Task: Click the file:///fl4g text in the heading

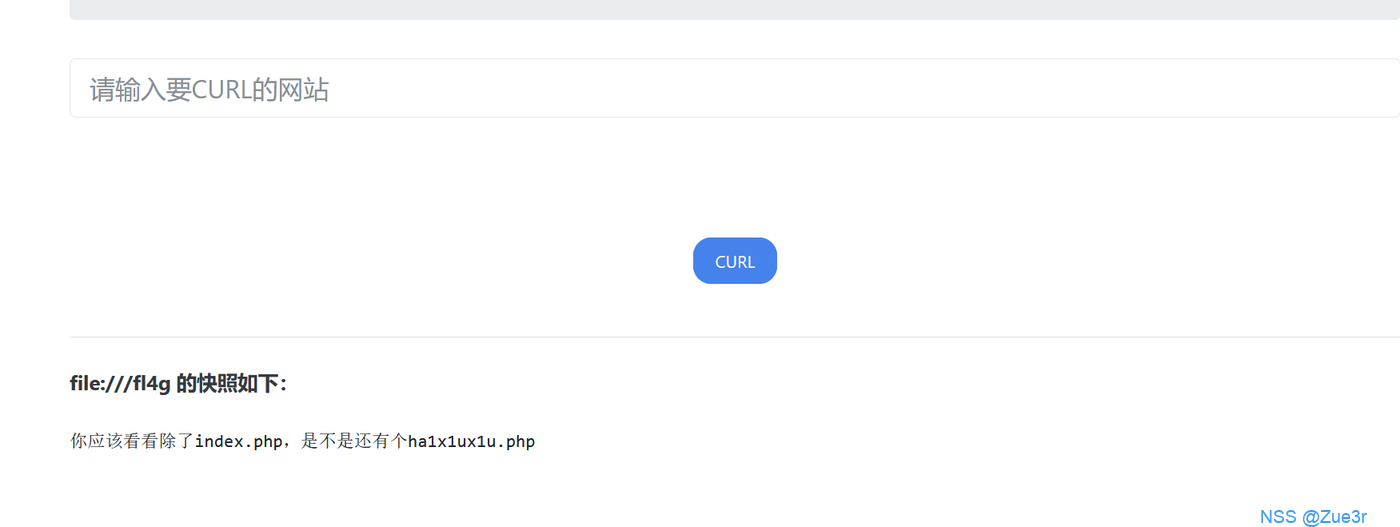Action: [x=120, y=384]
